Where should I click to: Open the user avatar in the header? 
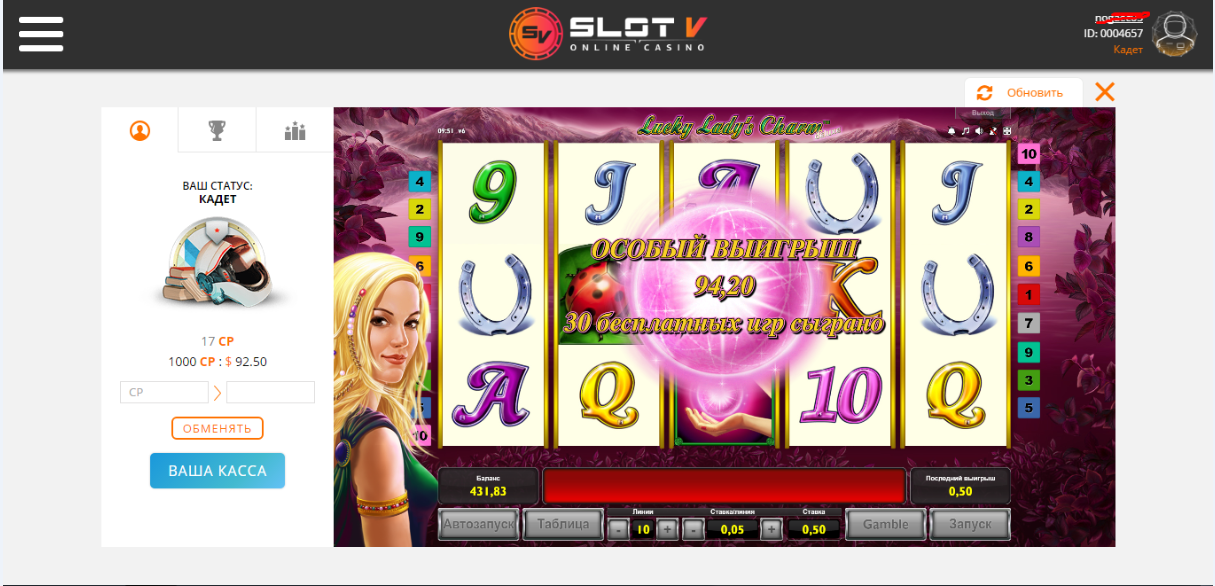(x=1175, y=34)
